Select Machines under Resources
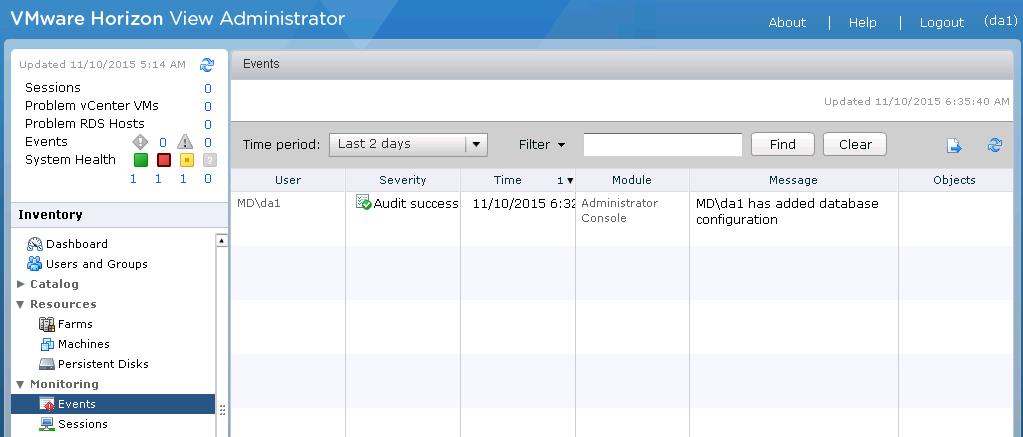 [x=83, y=344]
